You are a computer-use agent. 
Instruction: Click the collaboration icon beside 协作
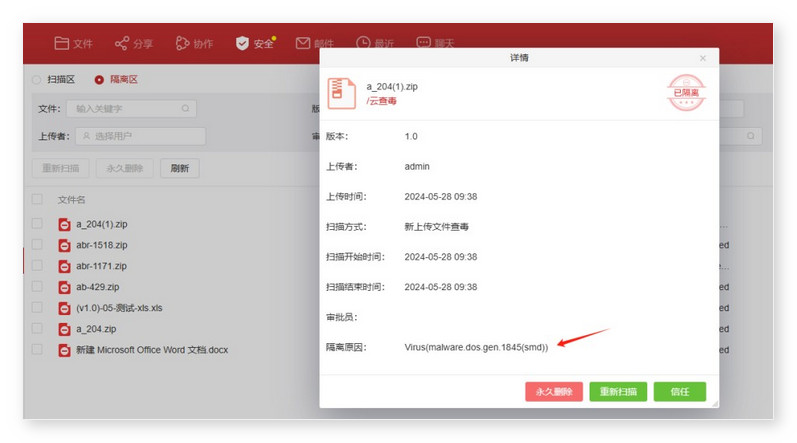click(x=182, y=44)
